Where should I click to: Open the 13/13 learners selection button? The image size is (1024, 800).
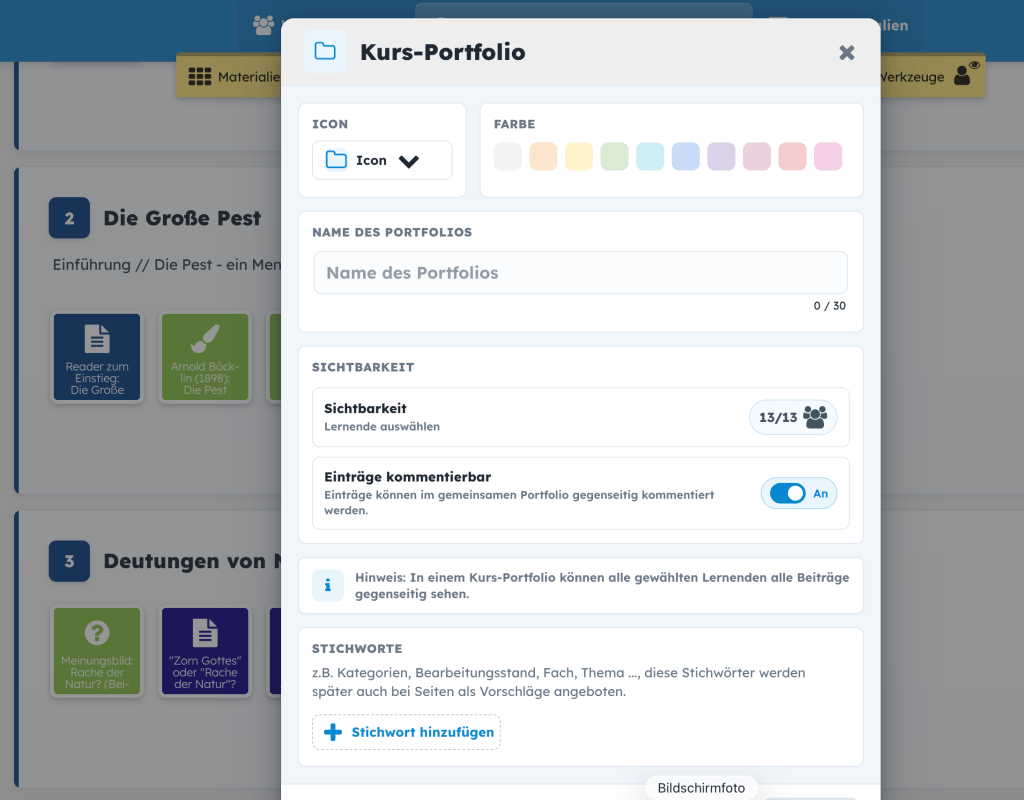point(793,417)
